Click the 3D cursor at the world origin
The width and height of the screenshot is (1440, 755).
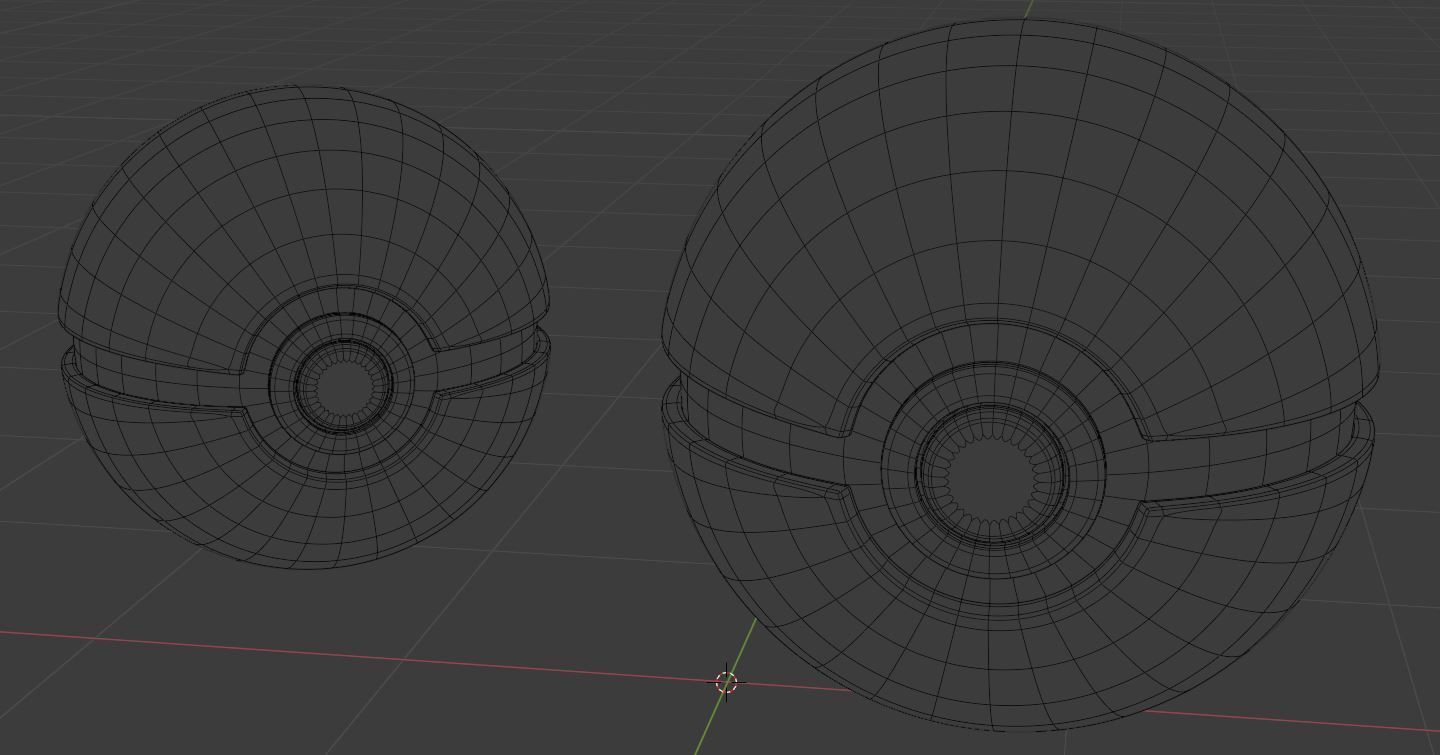[x=727, y=683]
